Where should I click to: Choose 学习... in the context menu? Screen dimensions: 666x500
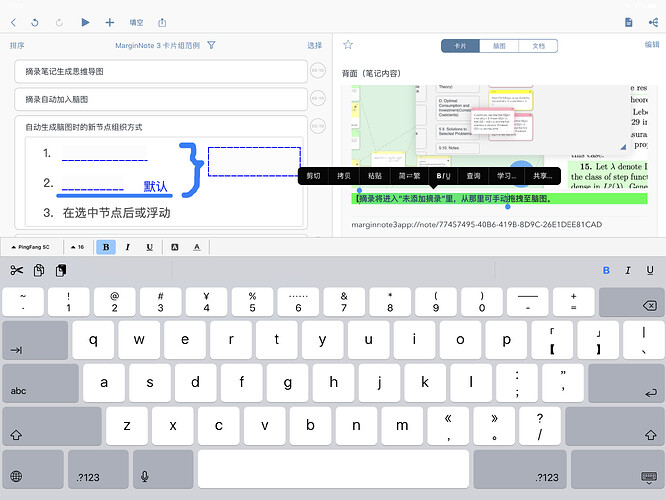point(506,176)
